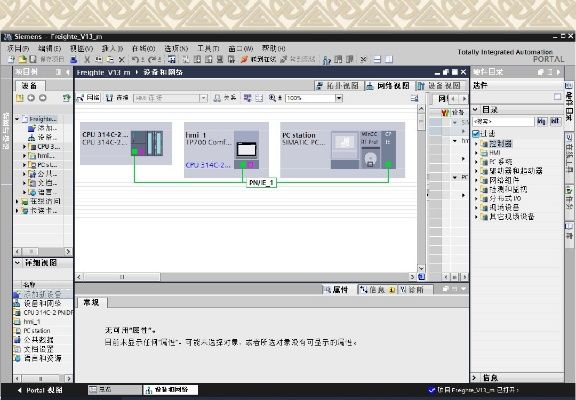
Task: Collapse the 详细视图 details view section
Action: coord(17,263)
